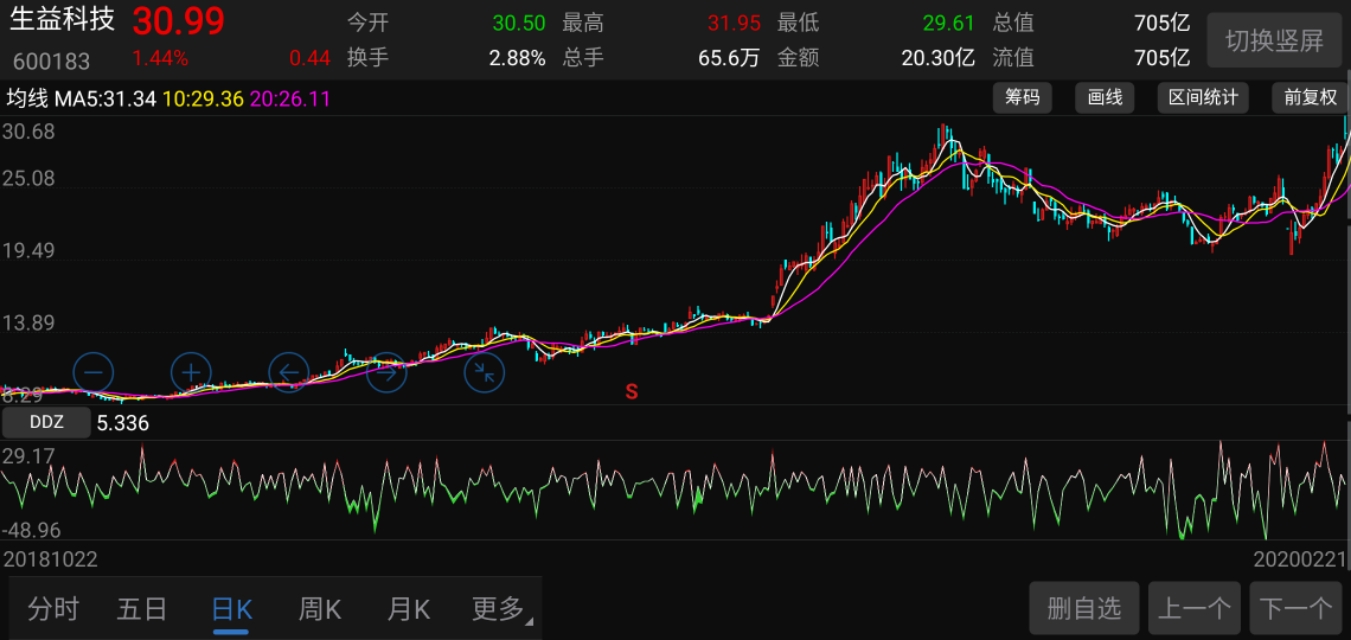Tap the stock code 600183

coord(51,61)
